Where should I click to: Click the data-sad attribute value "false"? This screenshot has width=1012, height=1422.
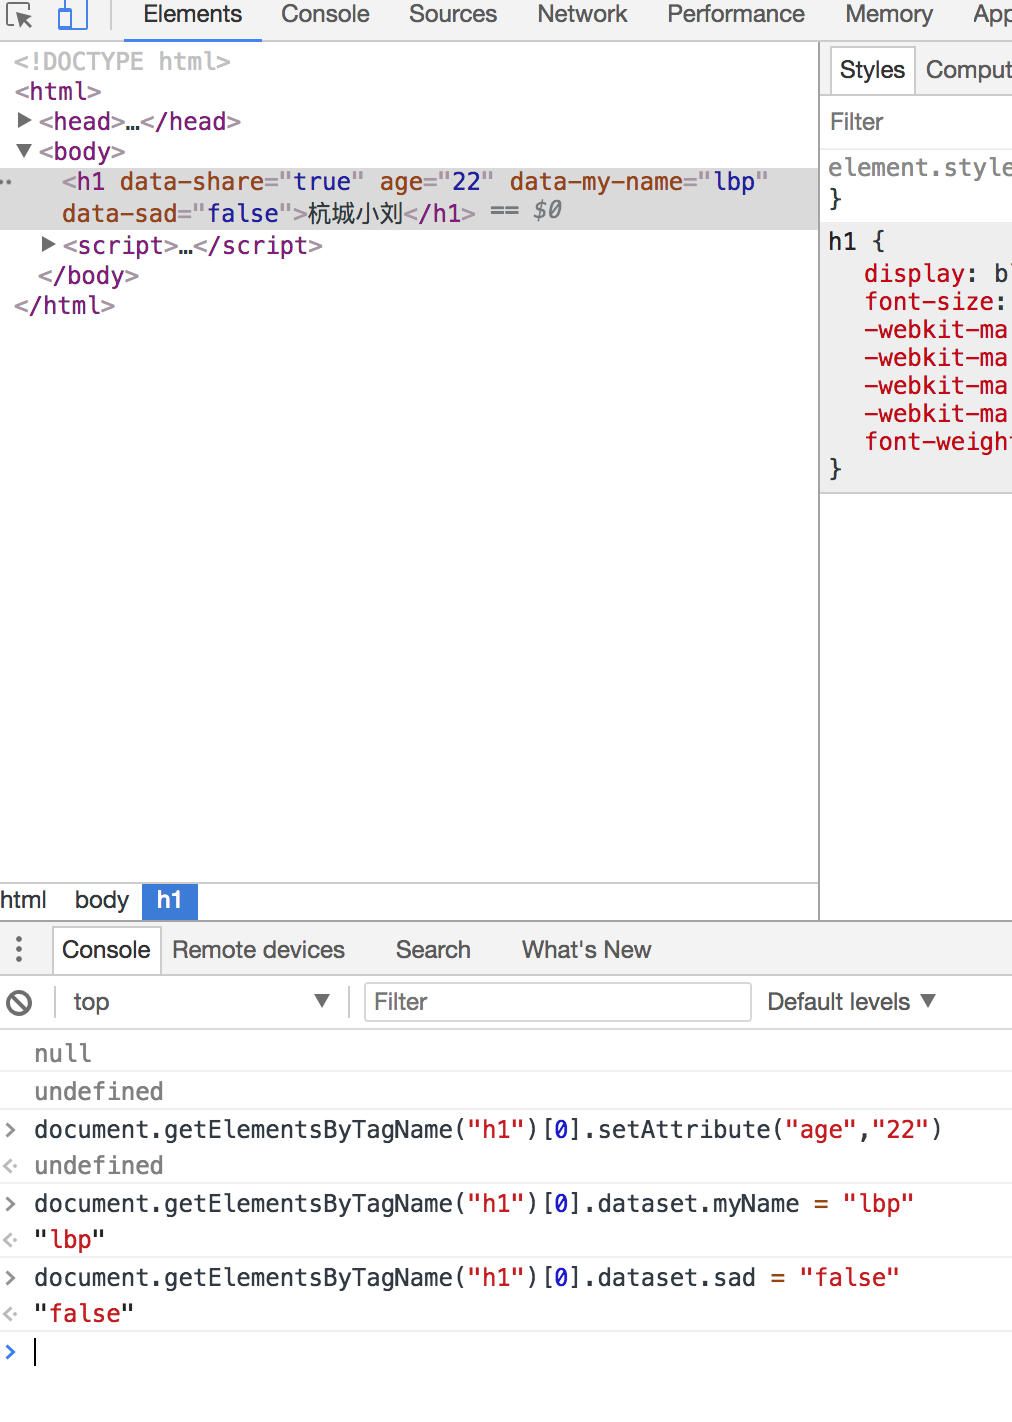pyautogui.click(x=243, y=213)
